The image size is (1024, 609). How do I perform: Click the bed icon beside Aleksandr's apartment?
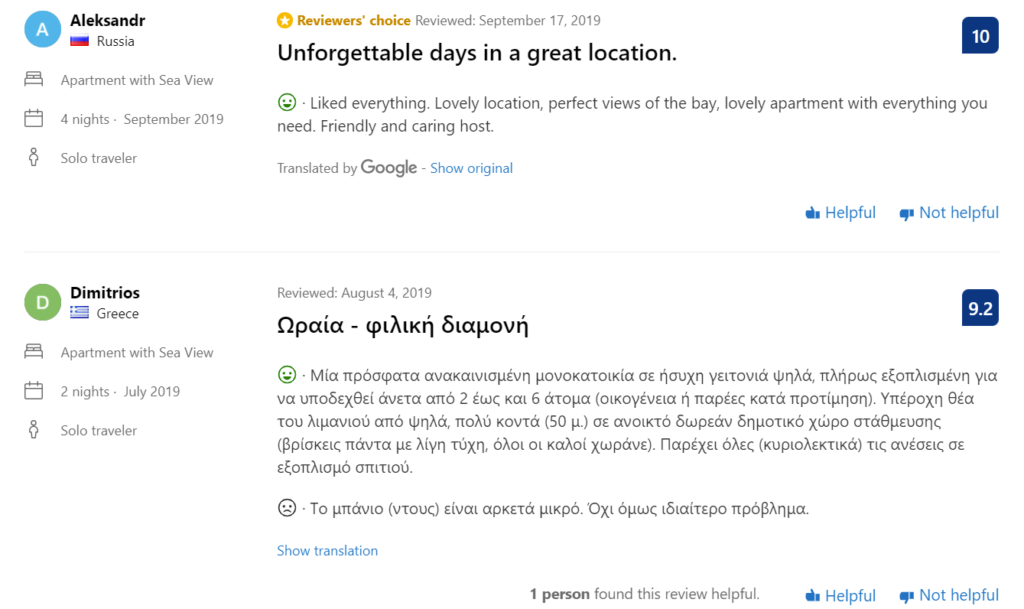[x=34, y=80]
